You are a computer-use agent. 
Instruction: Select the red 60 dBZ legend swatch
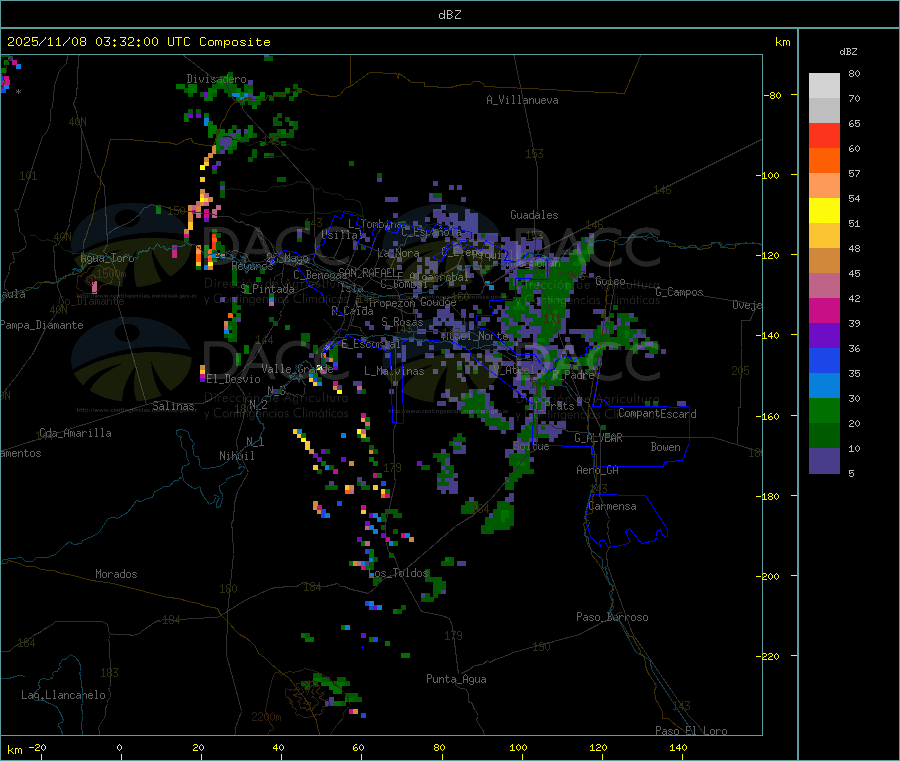(824, 135)
